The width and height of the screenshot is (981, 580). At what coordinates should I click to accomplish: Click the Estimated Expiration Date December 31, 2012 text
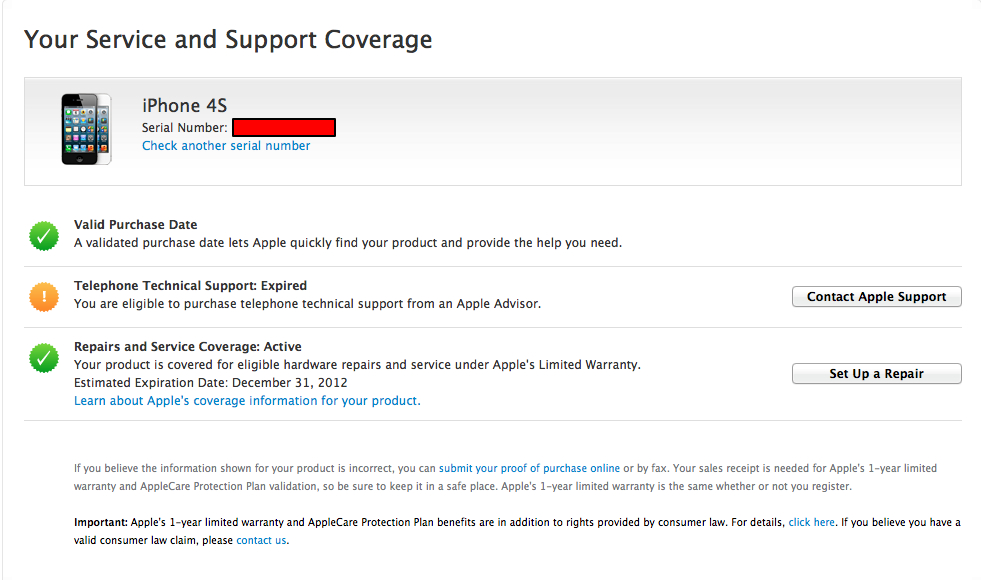pyautogui.click(x=210, y=383)
